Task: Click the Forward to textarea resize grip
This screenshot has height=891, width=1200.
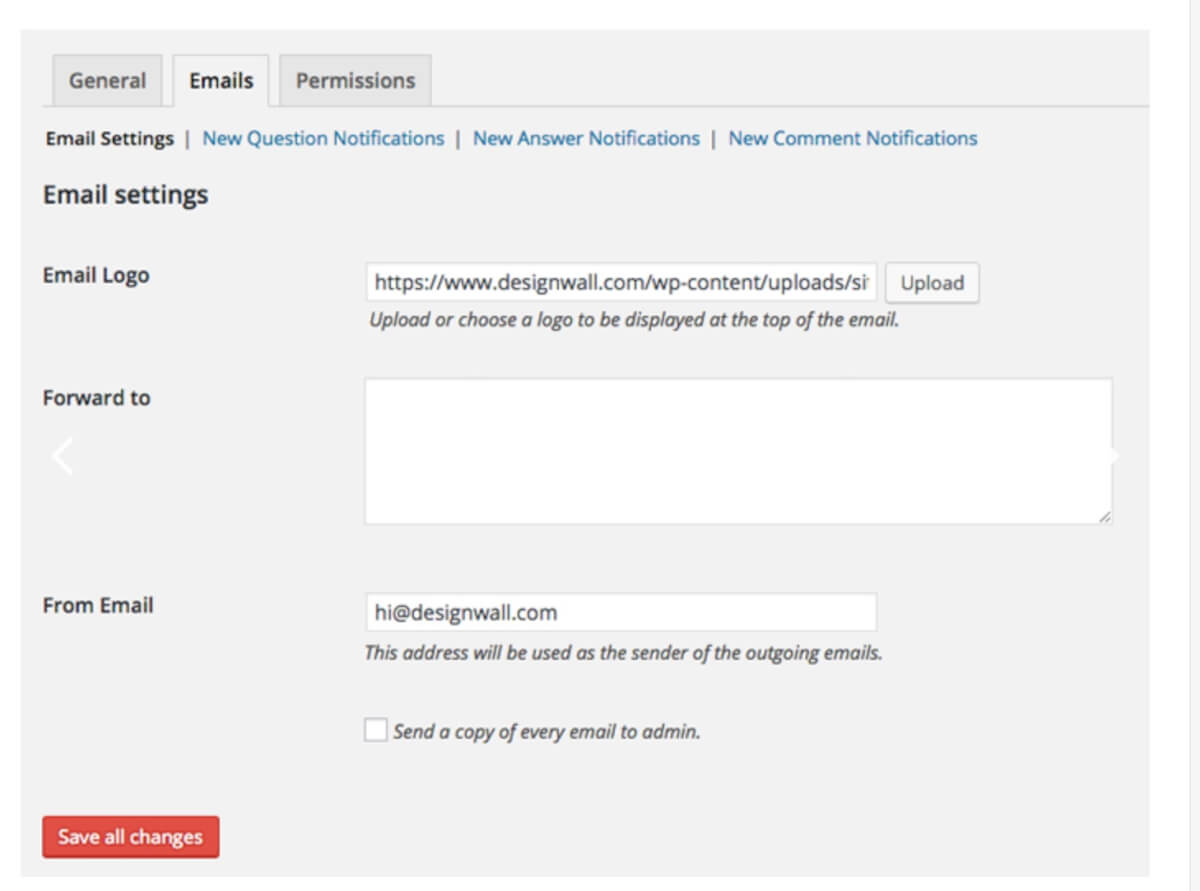Action: 1106,517
